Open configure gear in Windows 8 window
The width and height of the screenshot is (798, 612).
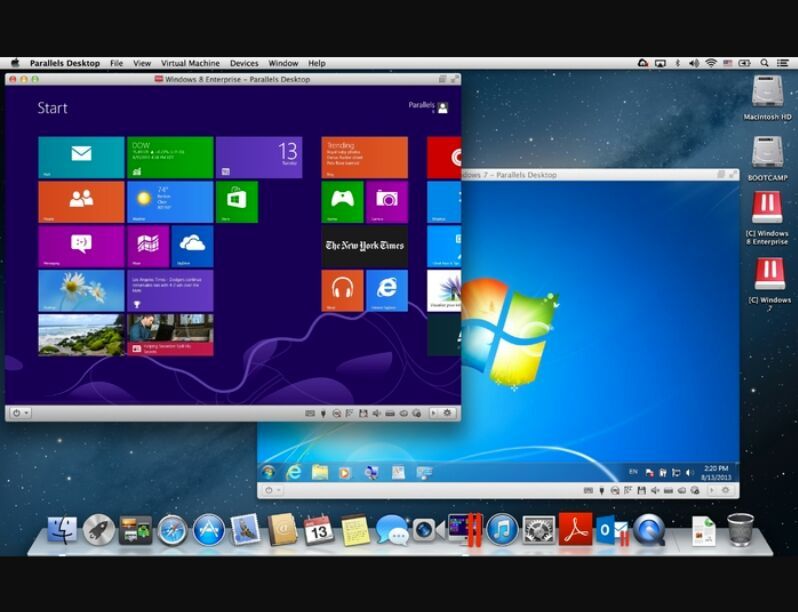(x=447, y=413)
